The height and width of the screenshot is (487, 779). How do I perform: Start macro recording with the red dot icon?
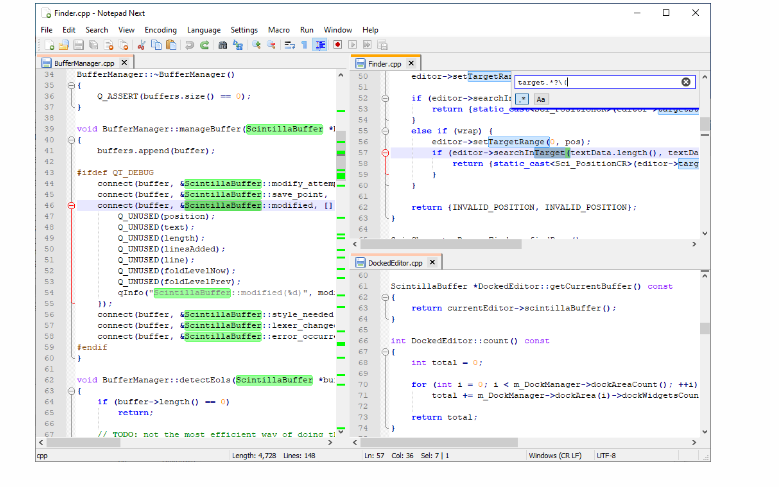coord(338,45)
